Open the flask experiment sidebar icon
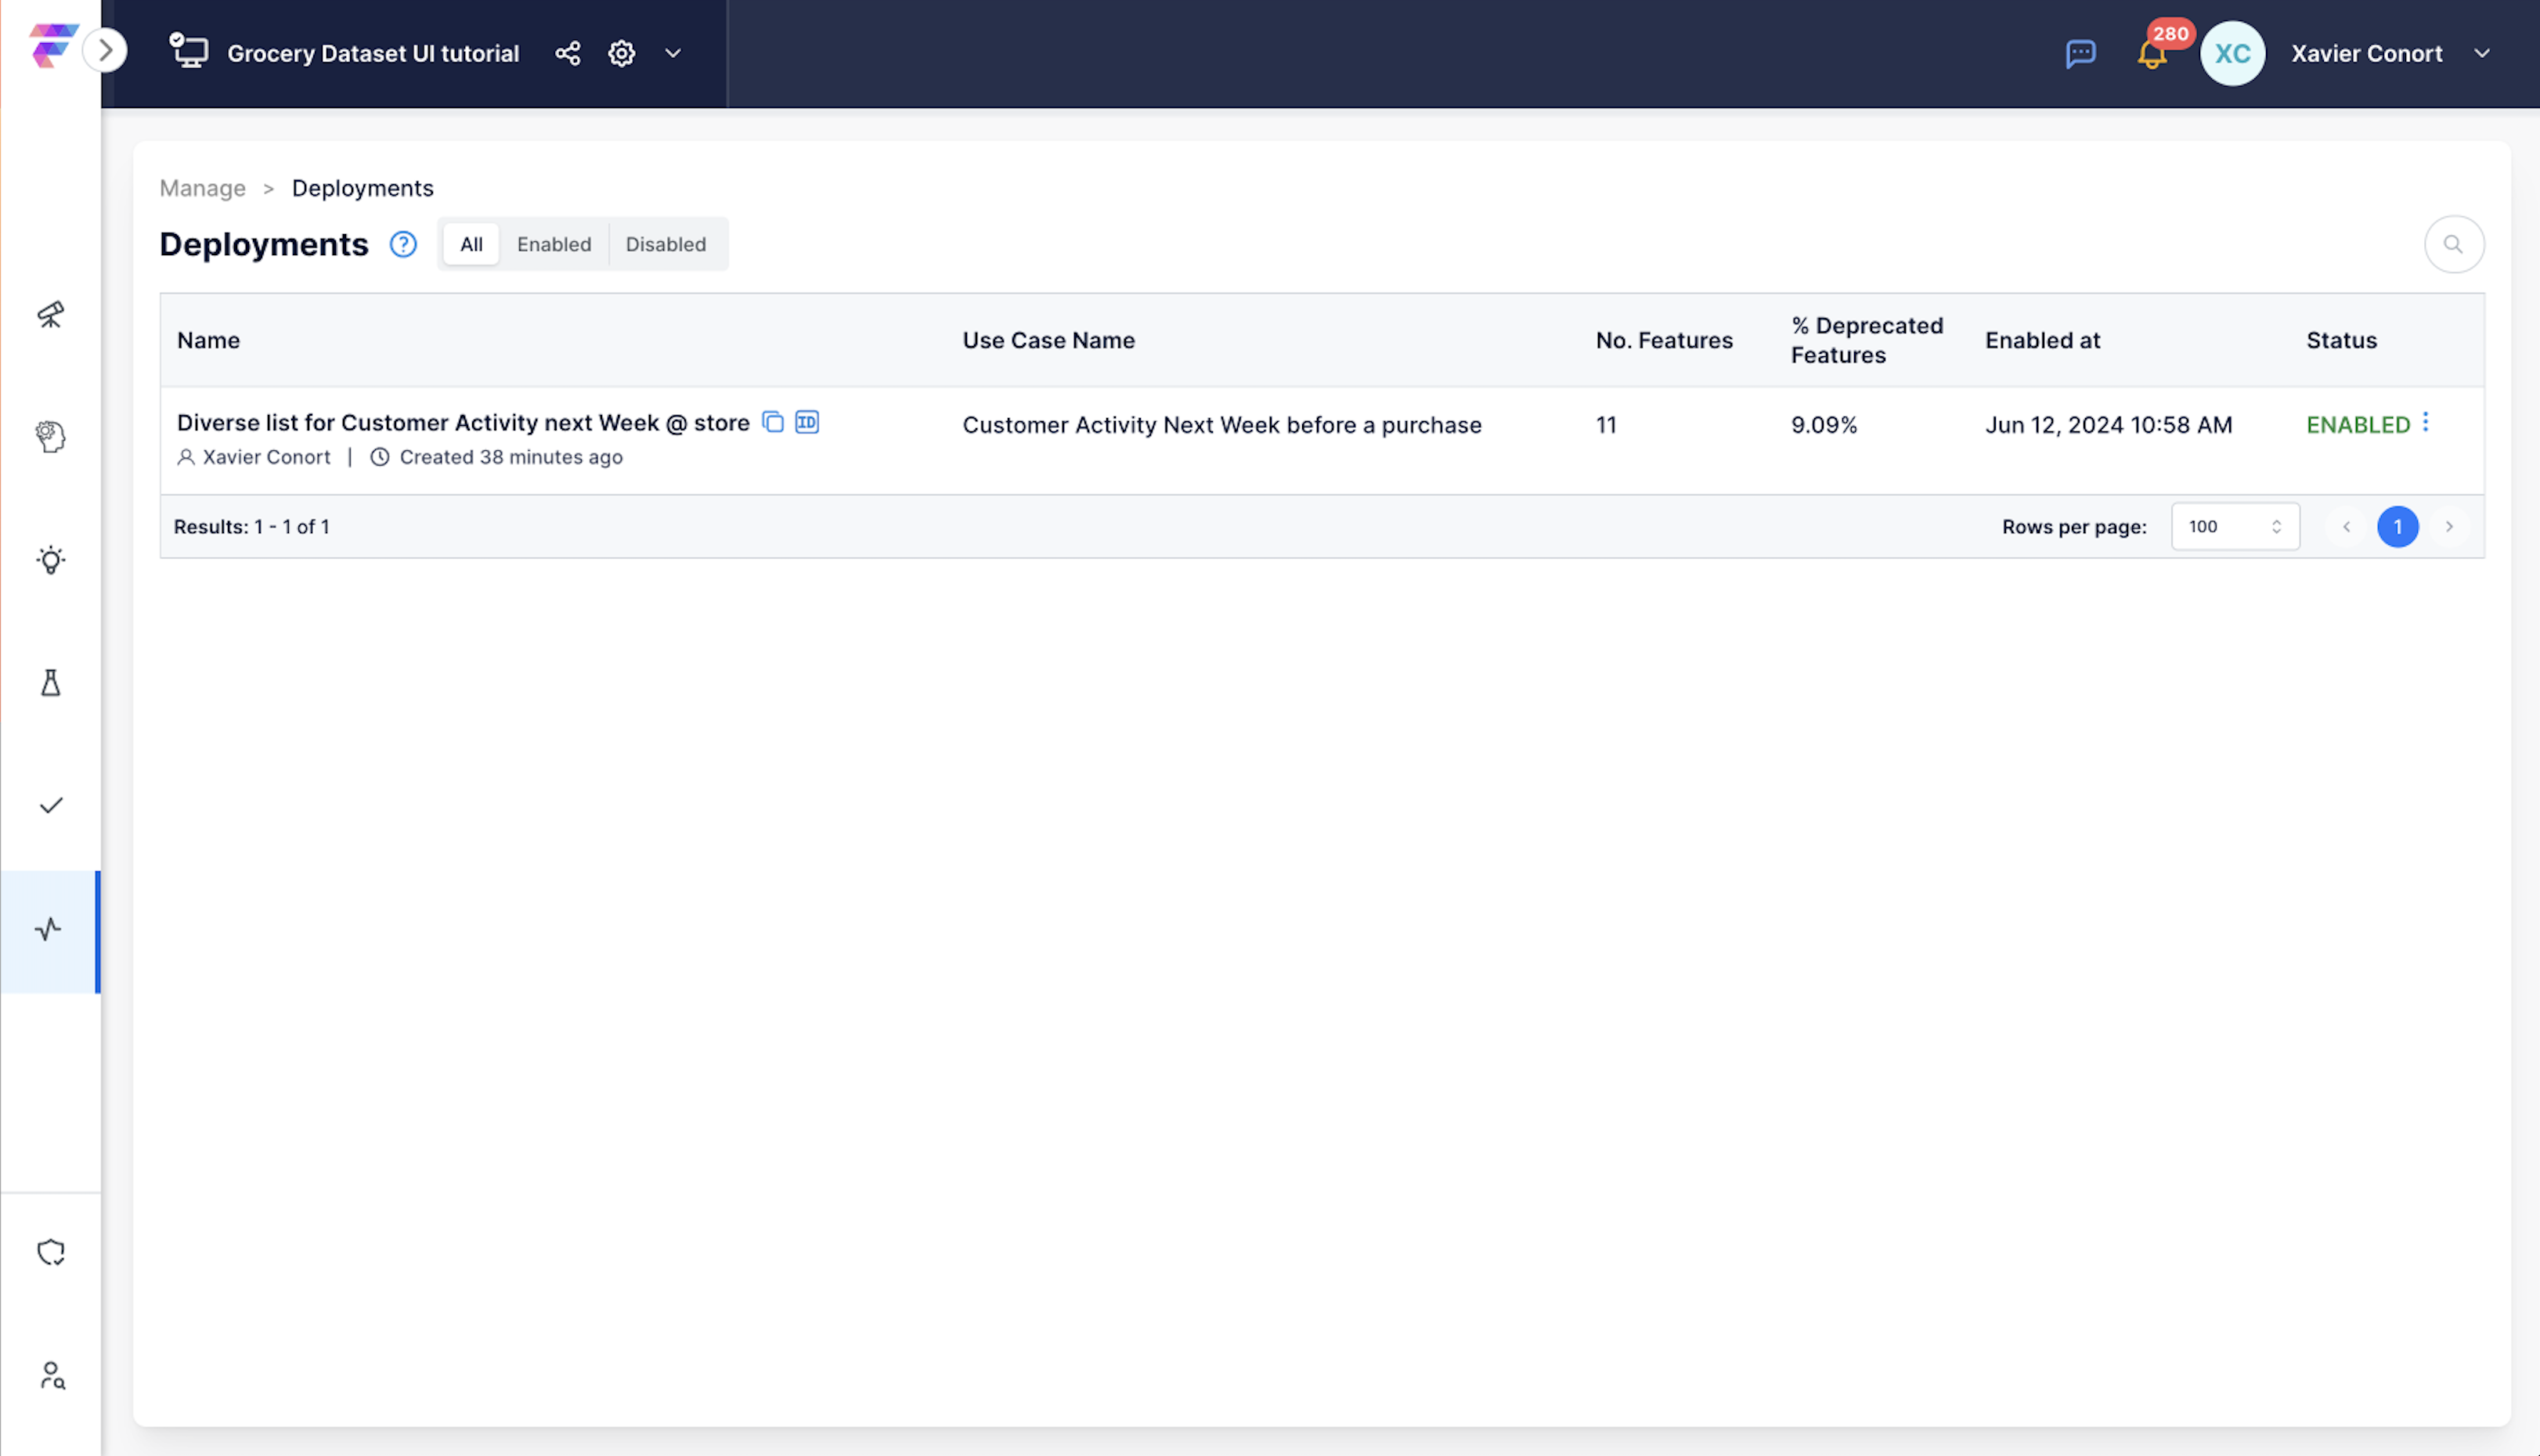The width and height of the screenshot is (2540, 1456). coord(51,683)
